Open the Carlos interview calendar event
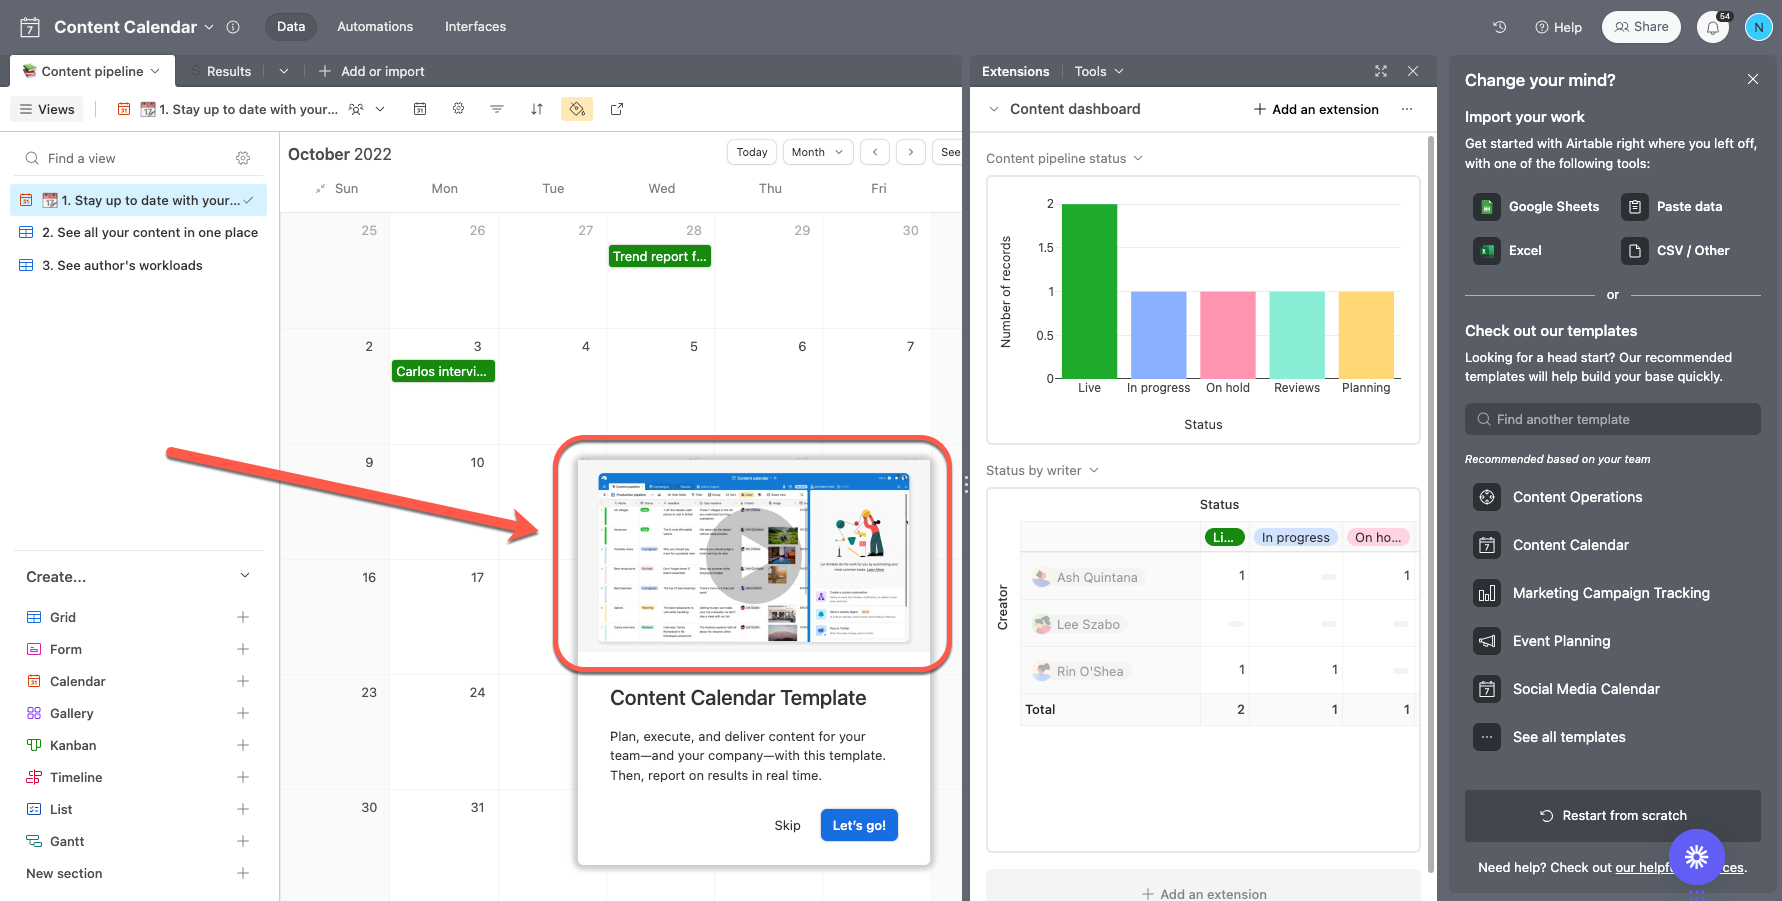Image resolution: width=1782 pixels, height=901 pixels. click(x=442, y=371)
